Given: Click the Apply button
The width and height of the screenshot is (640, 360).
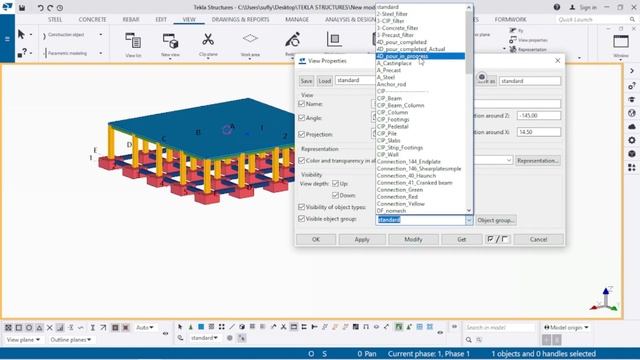Looking at the screenshot, I should pos(362,240).
